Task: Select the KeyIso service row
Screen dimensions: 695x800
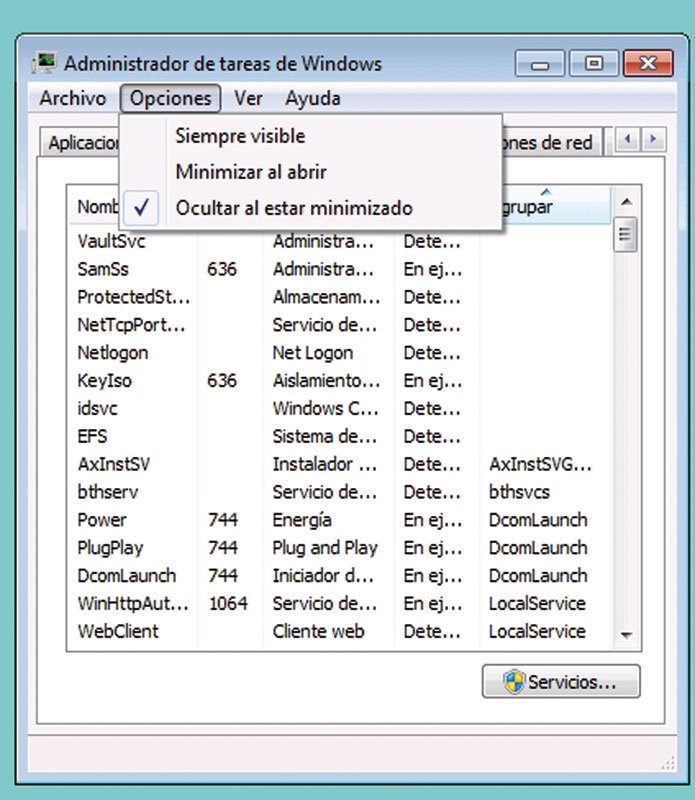Action: (340, 381)
